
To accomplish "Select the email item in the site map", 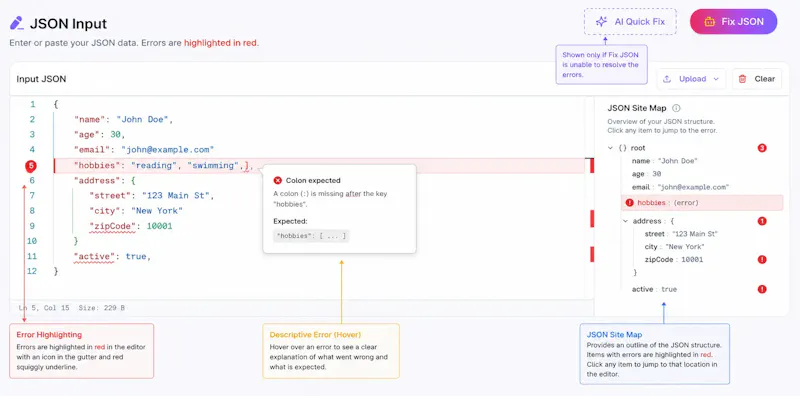I will (680, 187).
